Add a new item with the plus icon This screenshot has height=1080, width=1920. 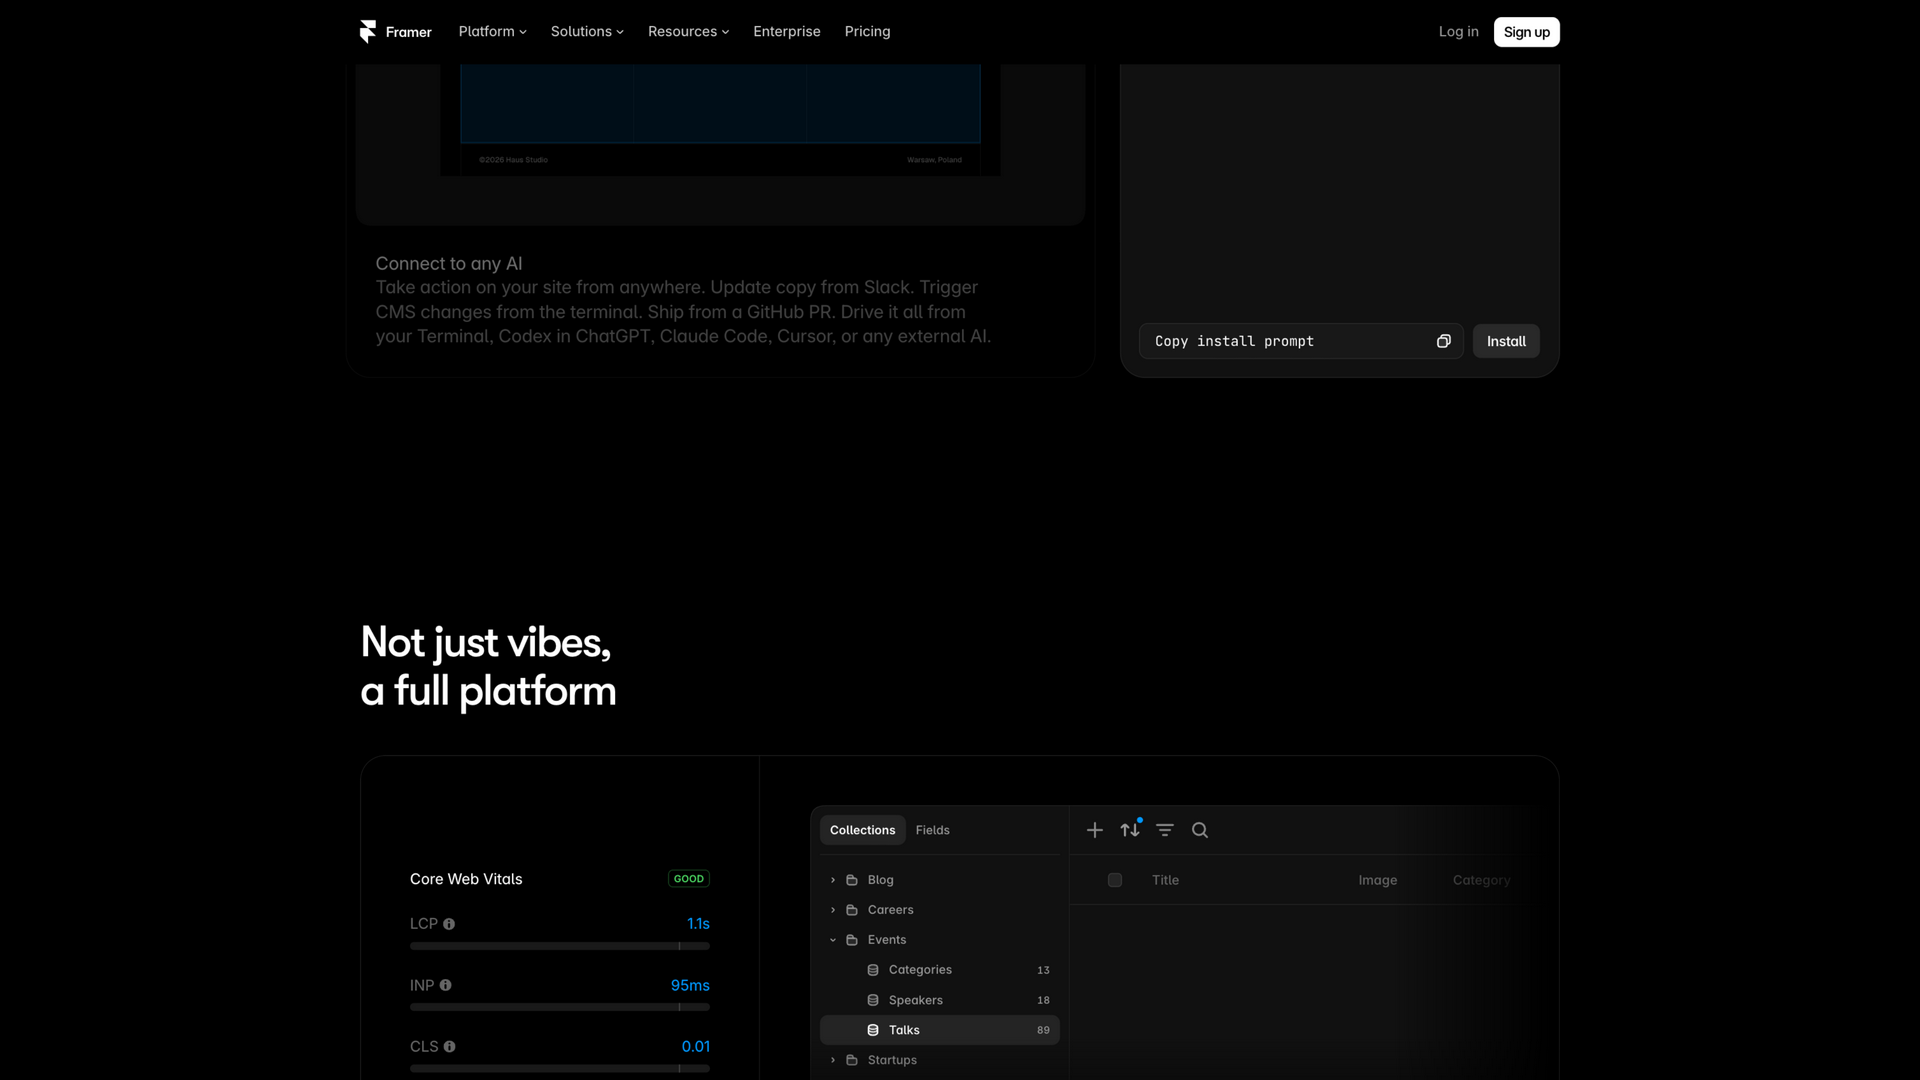click(1095, 830)
